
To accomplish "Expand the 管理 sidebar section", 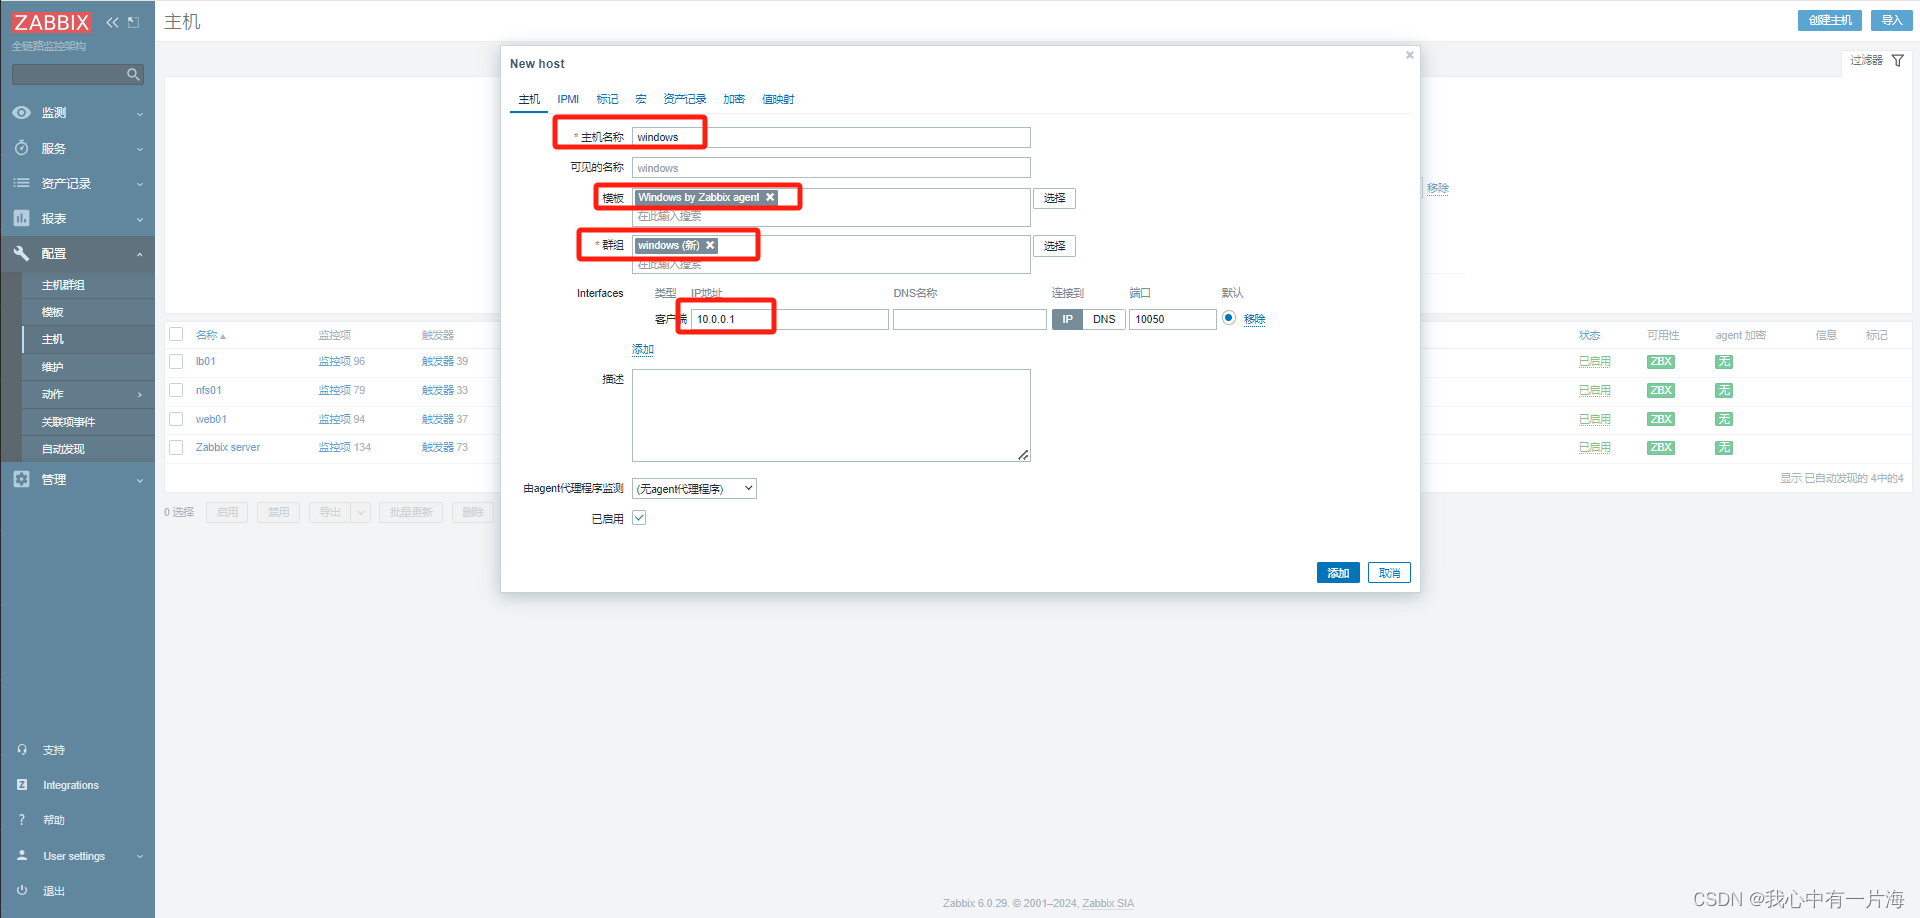I will point(140,480).
